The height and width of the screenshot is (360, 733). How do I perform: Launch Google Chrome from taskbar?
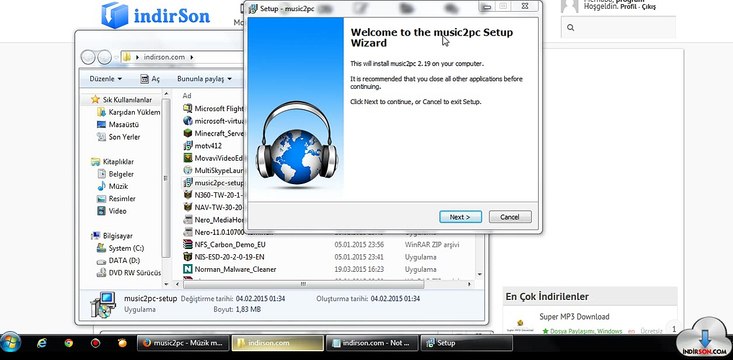pos(69,343)
